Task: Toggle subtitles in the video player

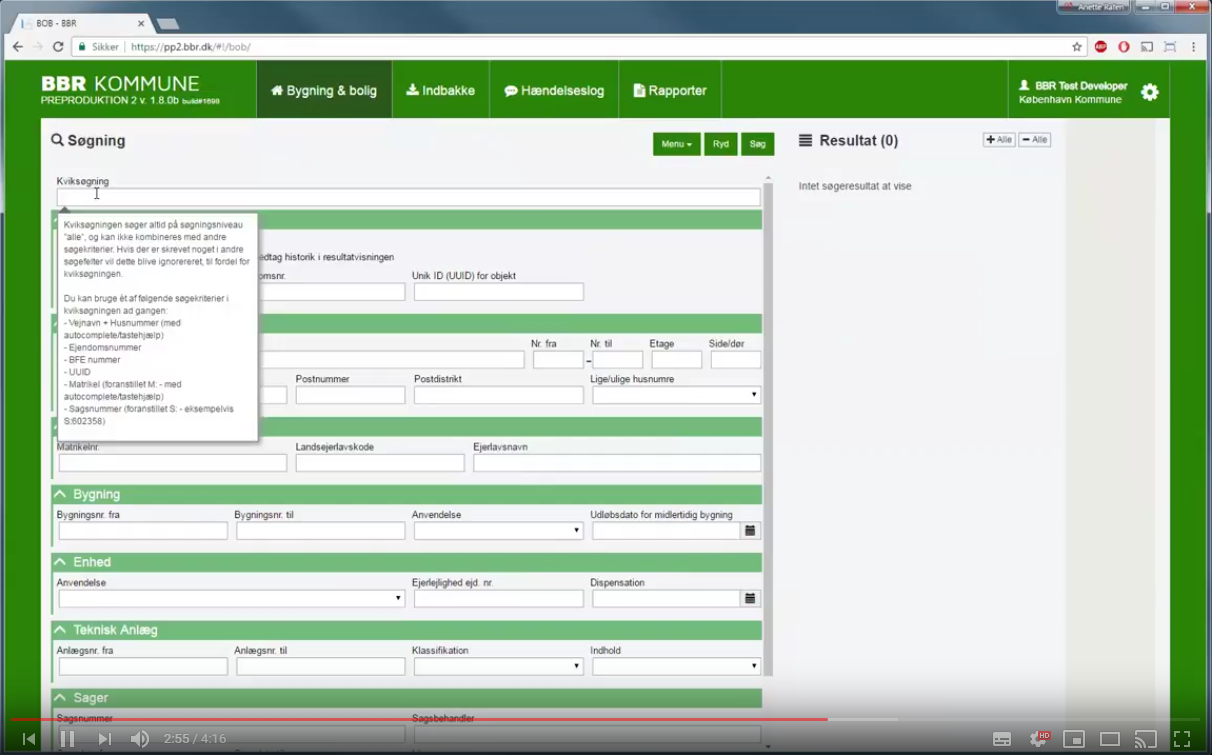Action: [x=1002, y=739]
